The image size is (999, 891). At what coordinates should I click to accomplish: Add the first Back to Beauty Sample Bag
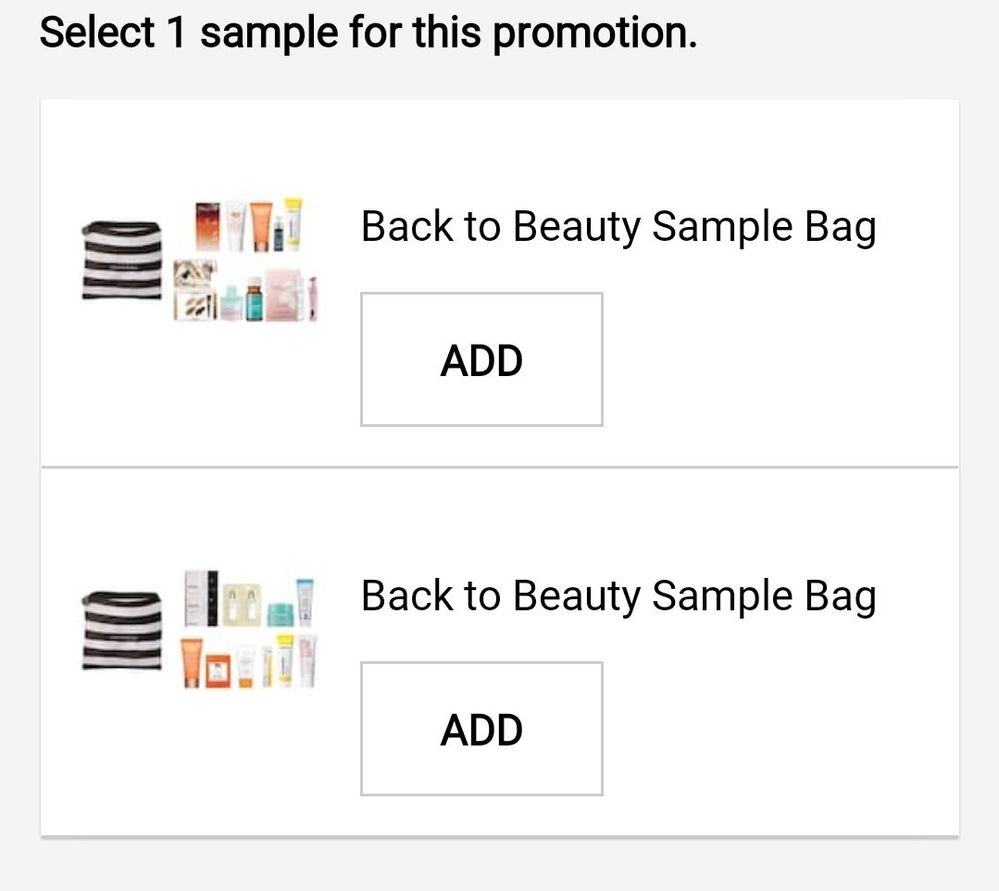pos(481,360)
